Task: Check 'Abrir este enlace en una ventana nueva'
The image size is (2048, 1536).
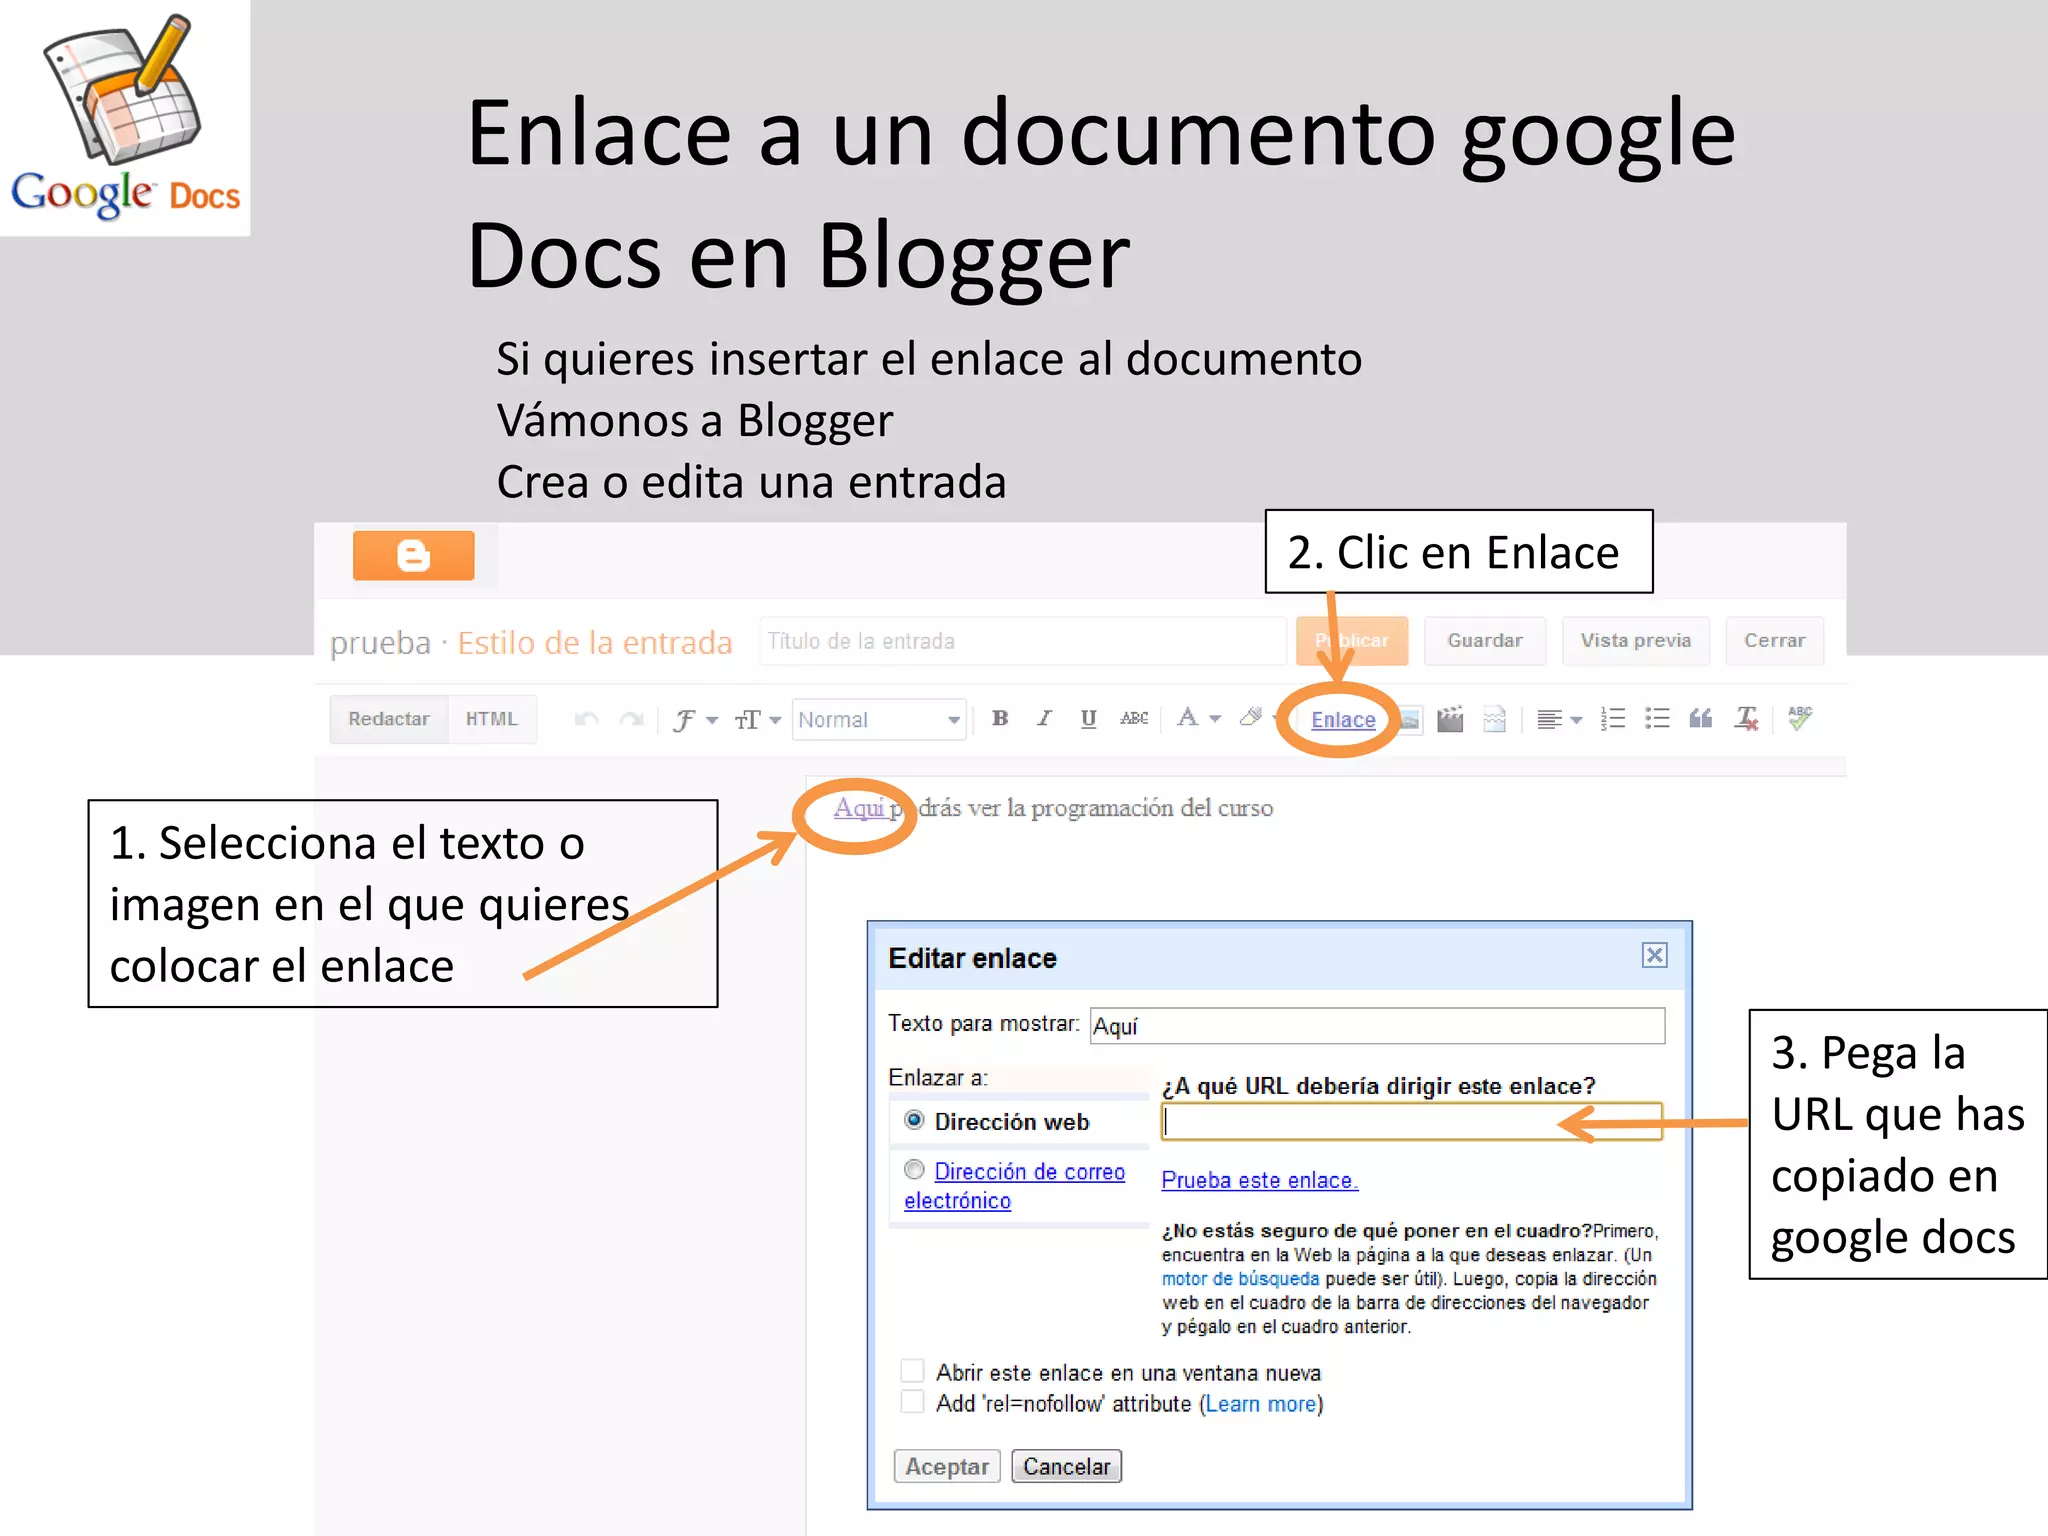Action: (x=912, y=1371)
